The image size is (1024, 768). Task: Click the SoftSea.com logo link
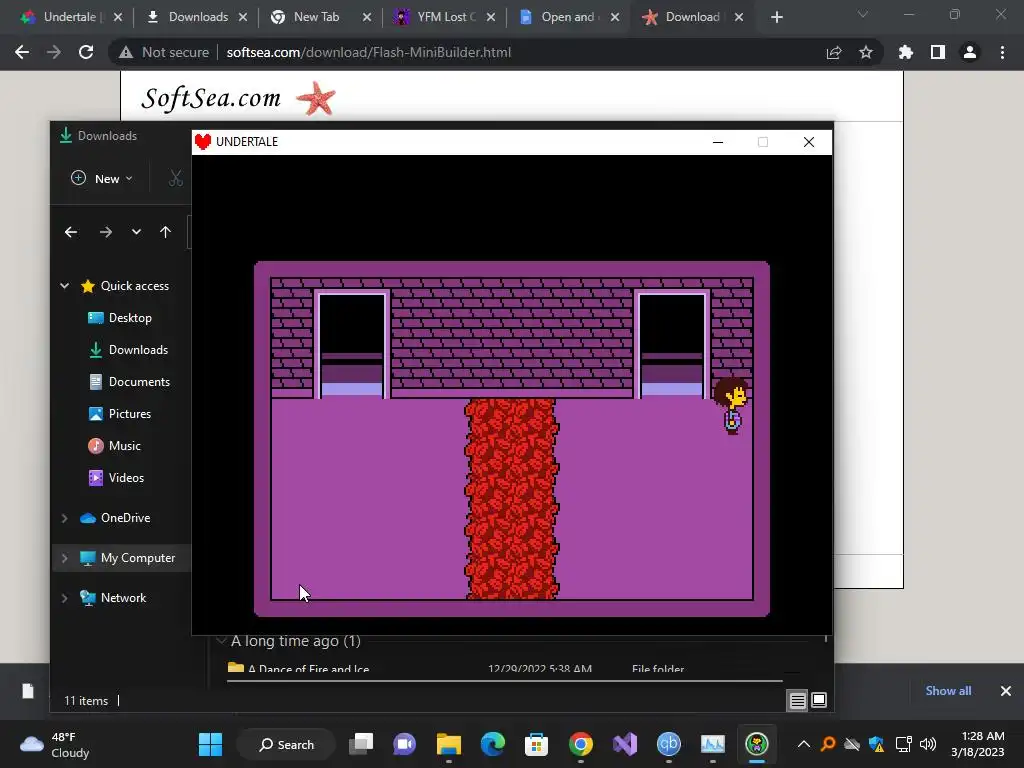pyautogui.click(x=238, y=98)
